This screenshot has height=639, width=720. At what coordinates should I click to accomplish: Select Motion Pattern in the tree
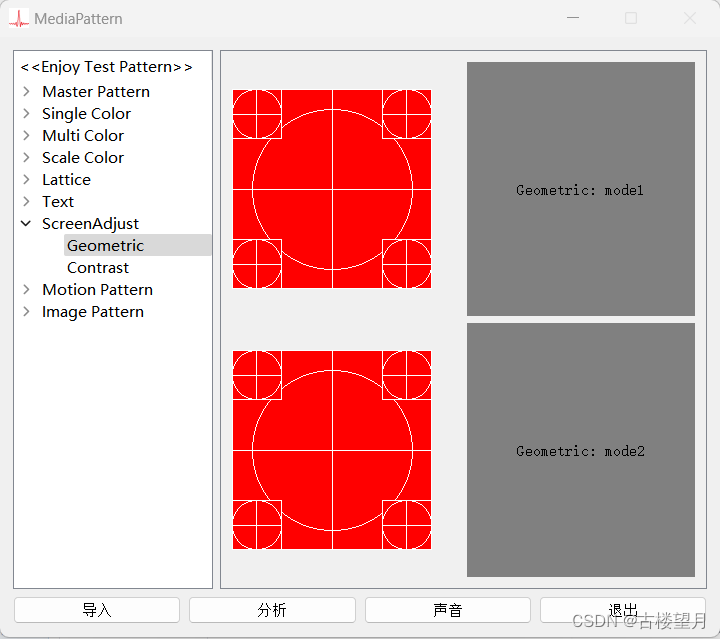(x=97, y=290)
